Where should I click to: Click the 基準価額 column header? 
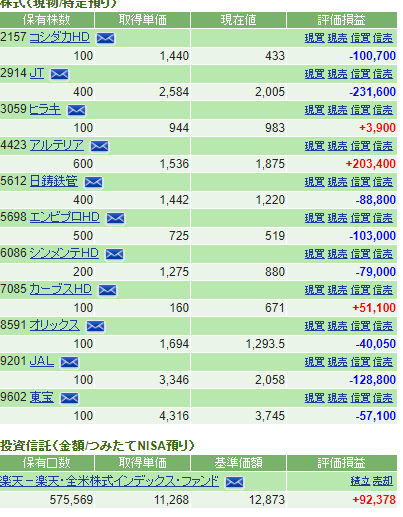238,463
